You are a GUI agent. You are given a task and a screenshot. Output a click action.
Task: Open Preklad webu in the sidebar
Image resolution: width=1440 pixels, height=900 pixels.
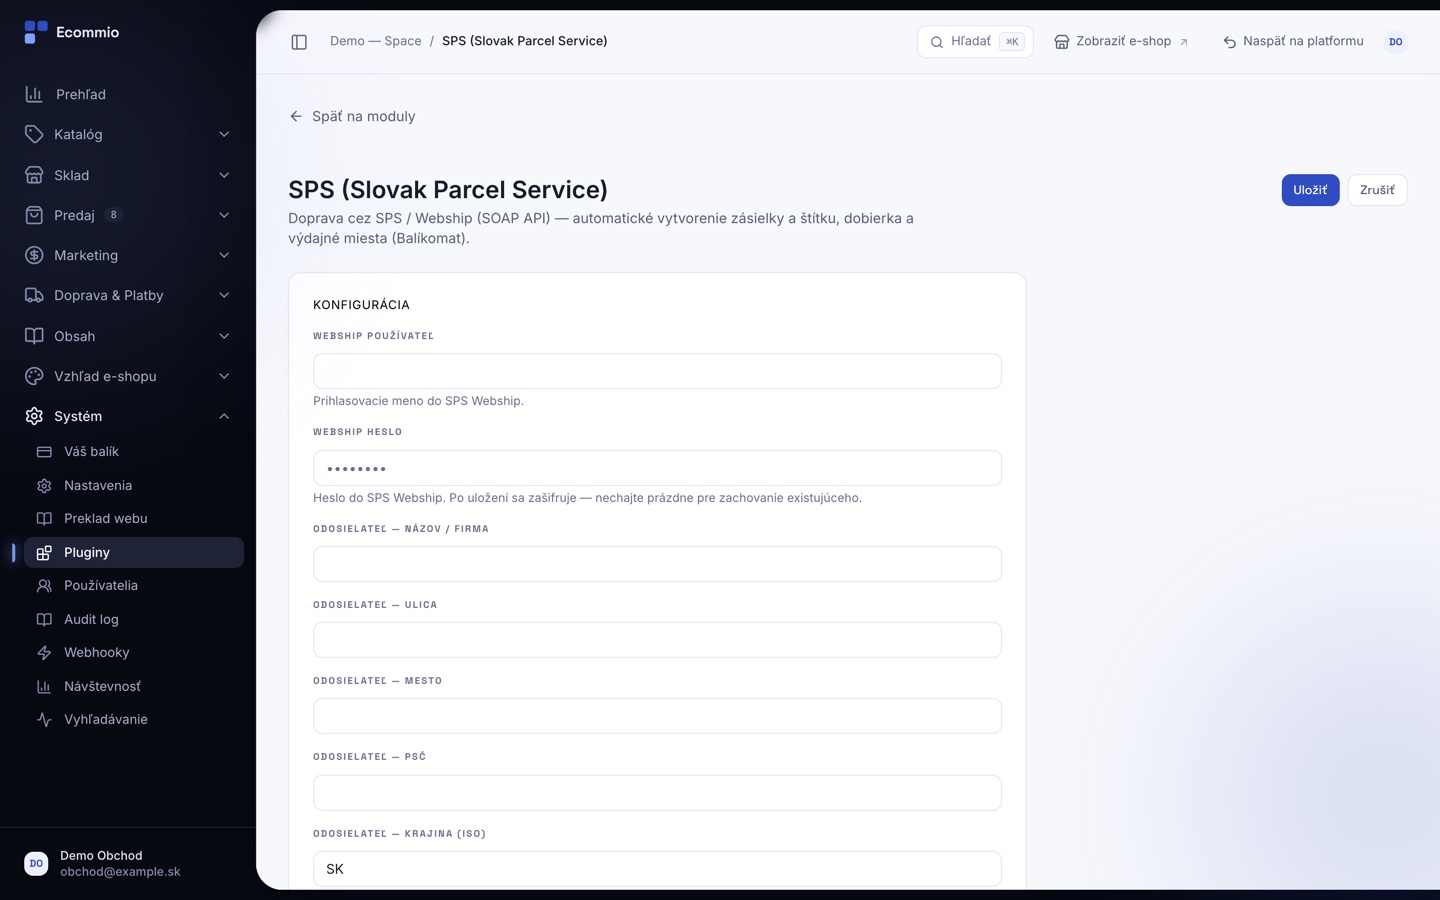point(134,518)
